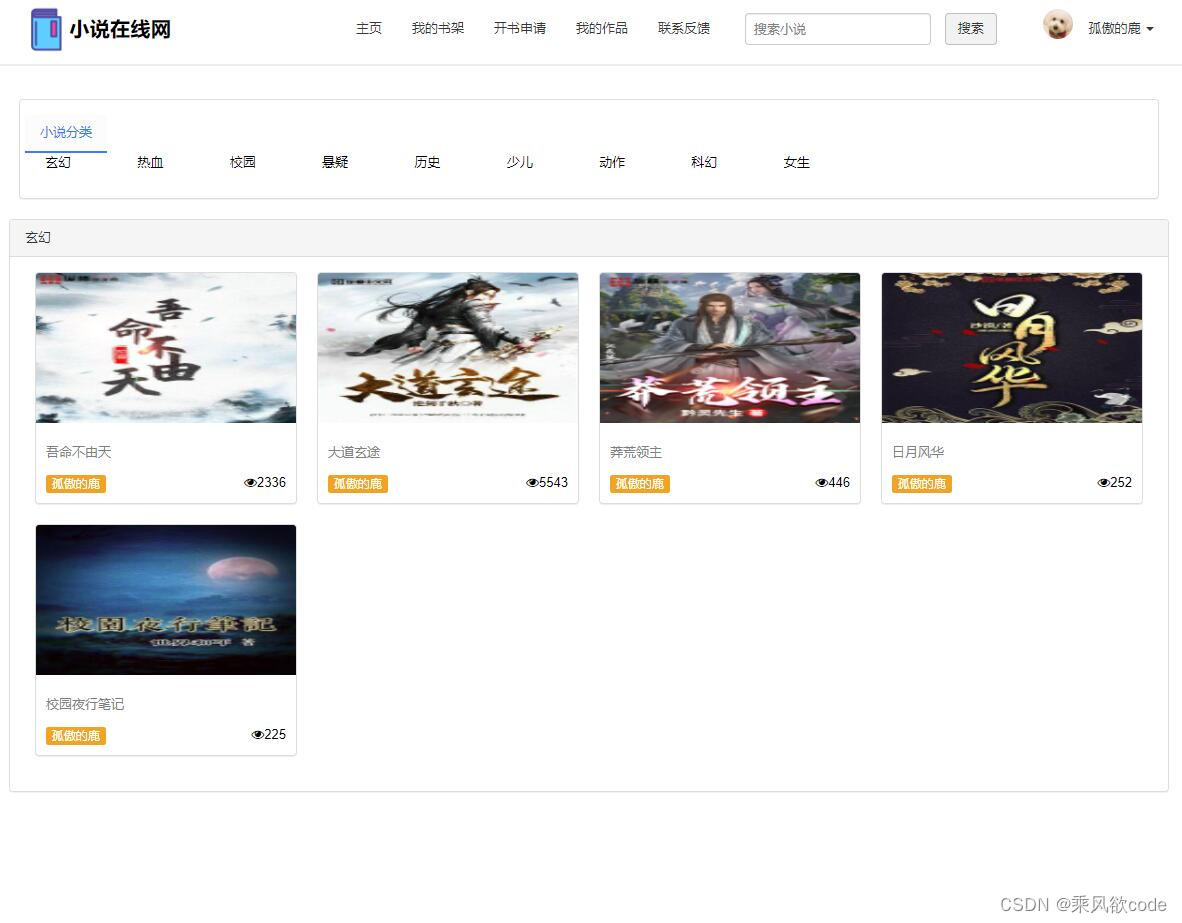1182x923 pixels.
Task: Click the eye icon beside 252 views
Action: click(1103, 483)
